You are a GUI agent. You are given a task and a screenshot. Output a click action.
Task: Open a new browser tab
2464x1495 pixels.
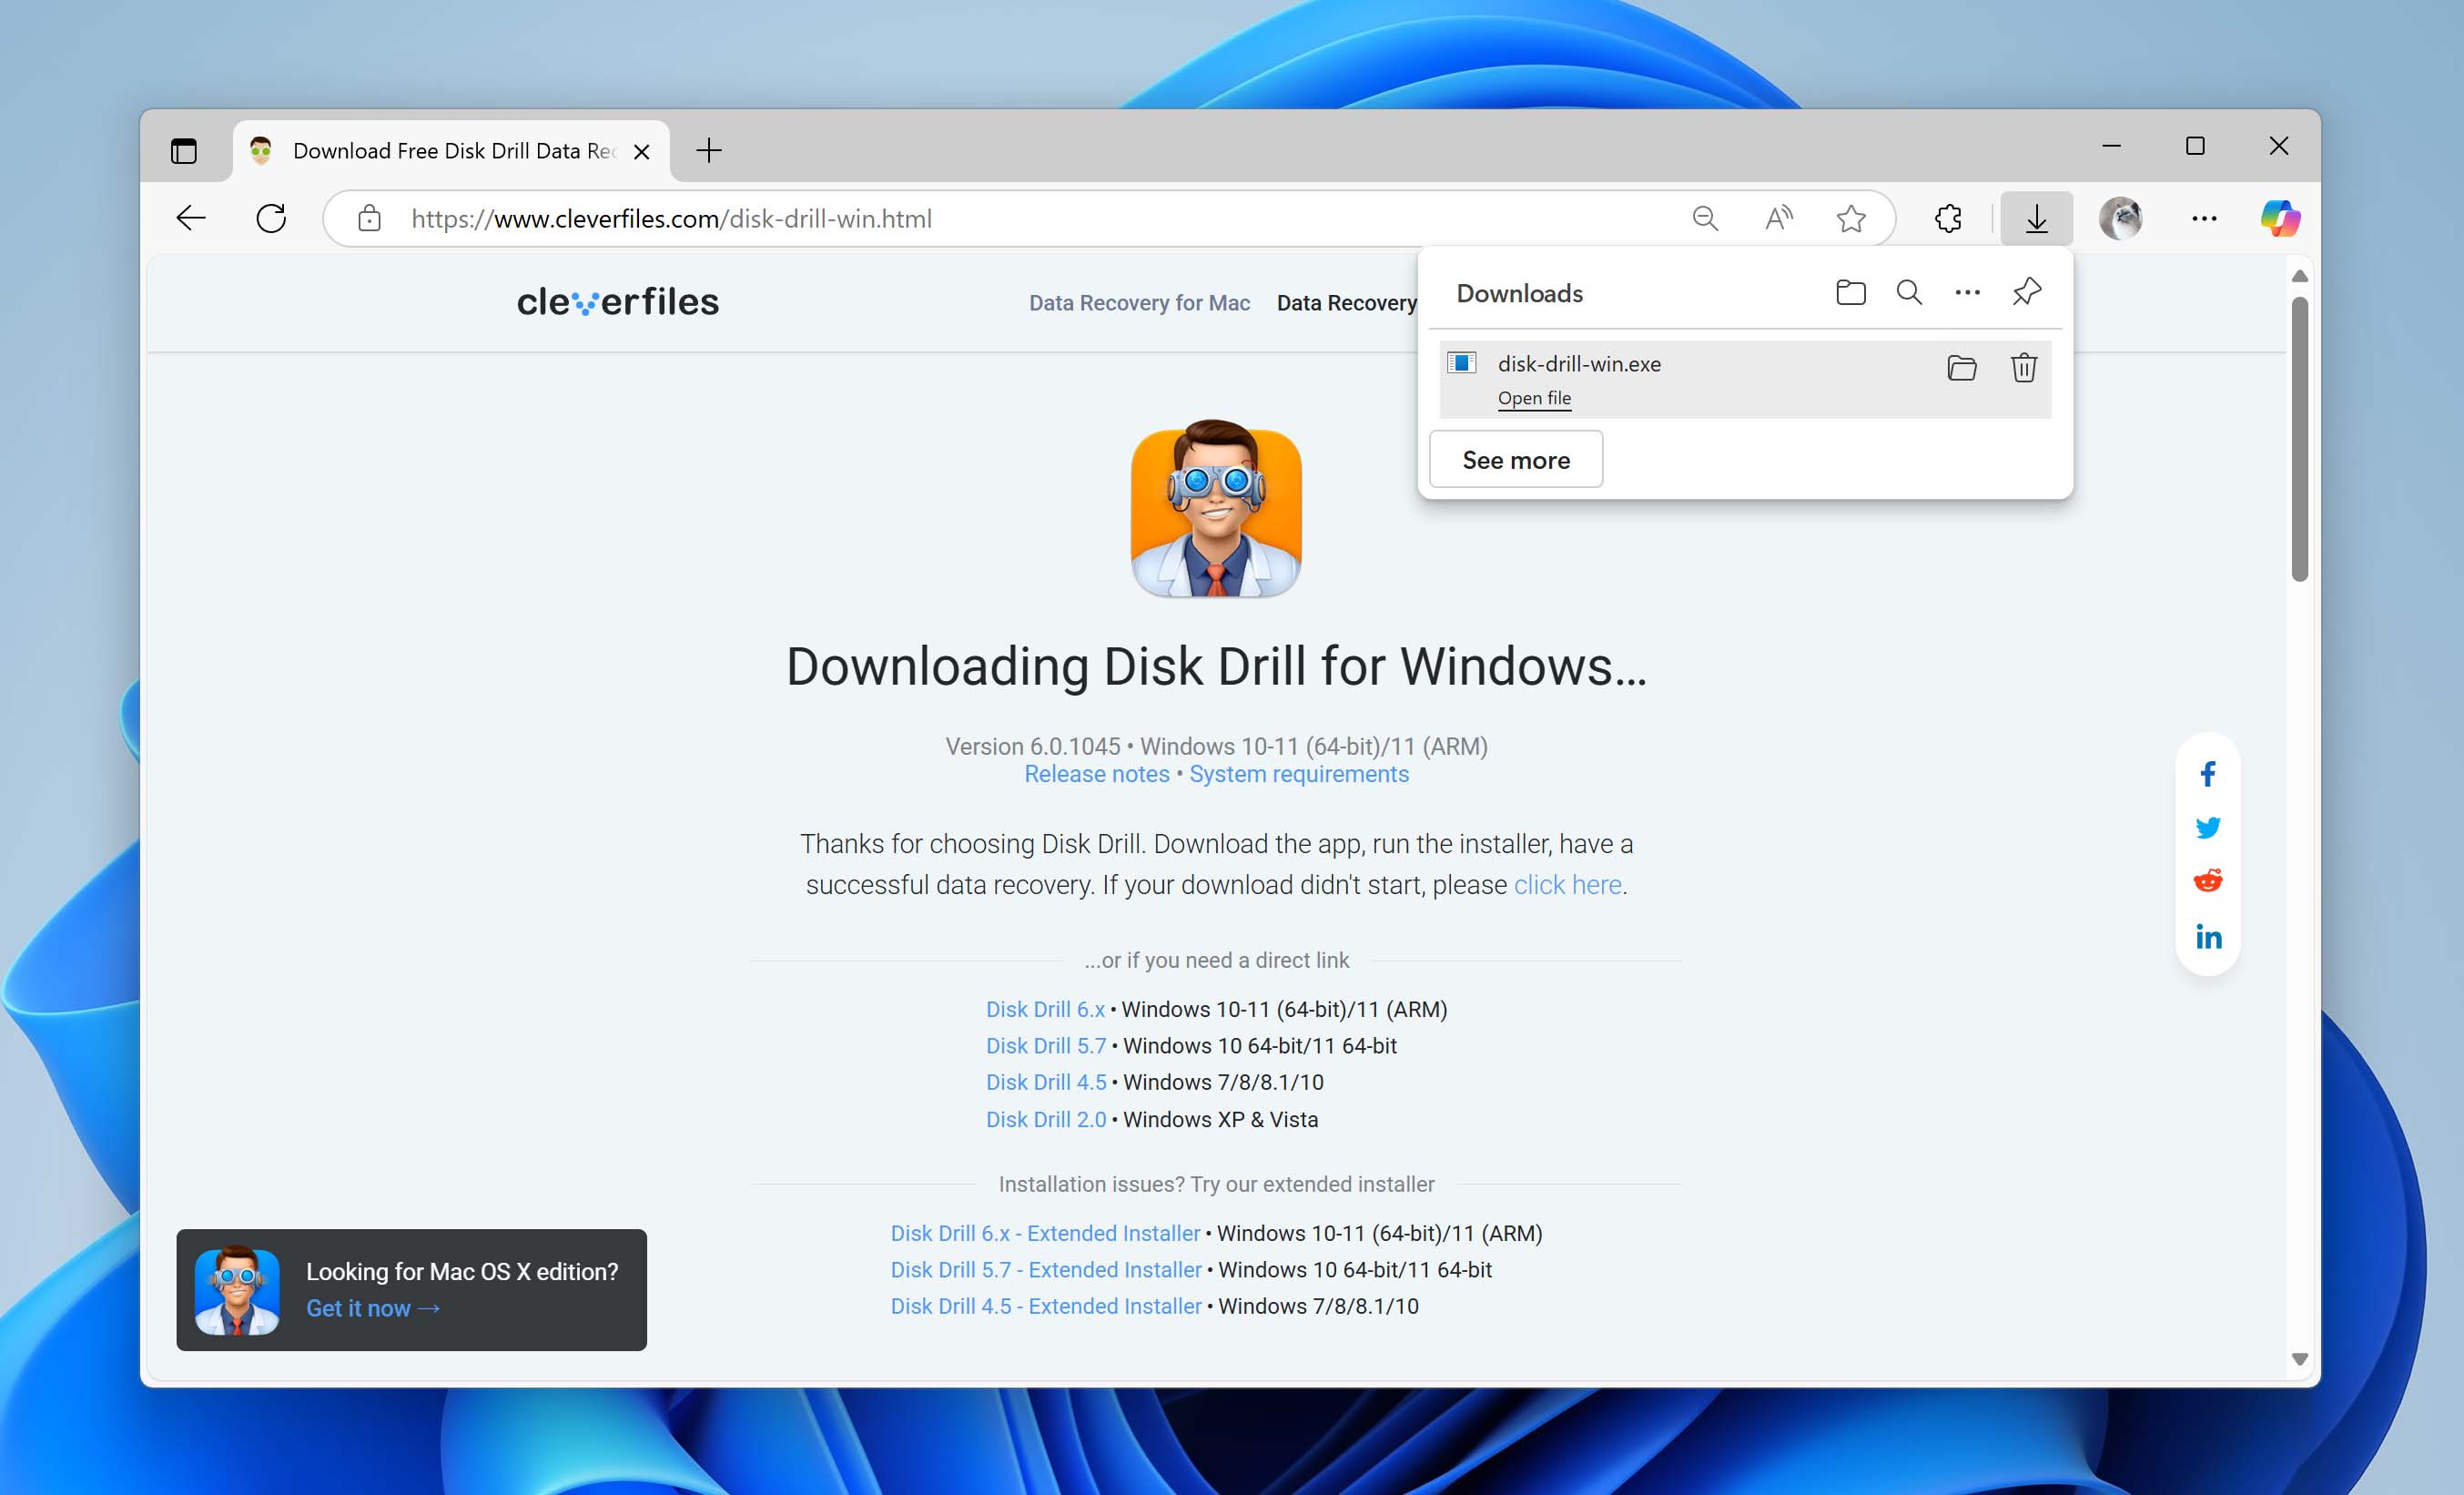709,151
